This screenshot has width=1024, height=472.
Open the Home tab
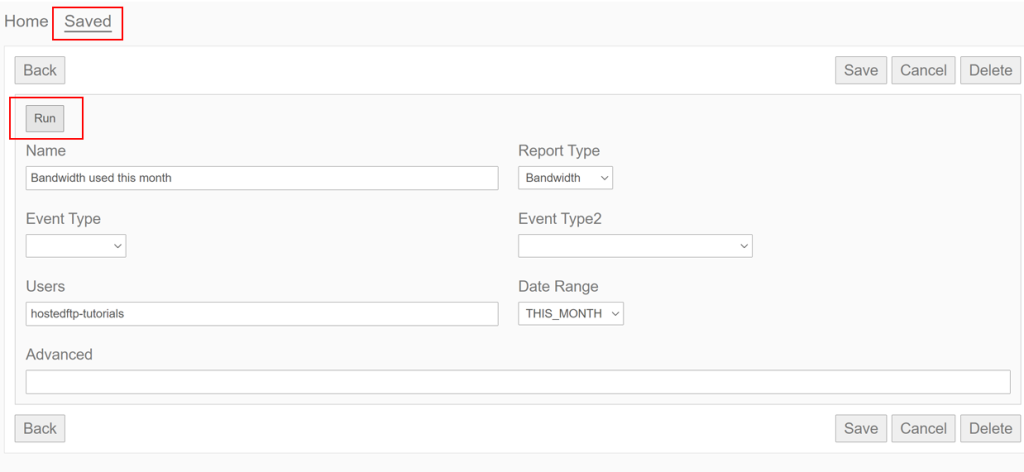point(26,21)
